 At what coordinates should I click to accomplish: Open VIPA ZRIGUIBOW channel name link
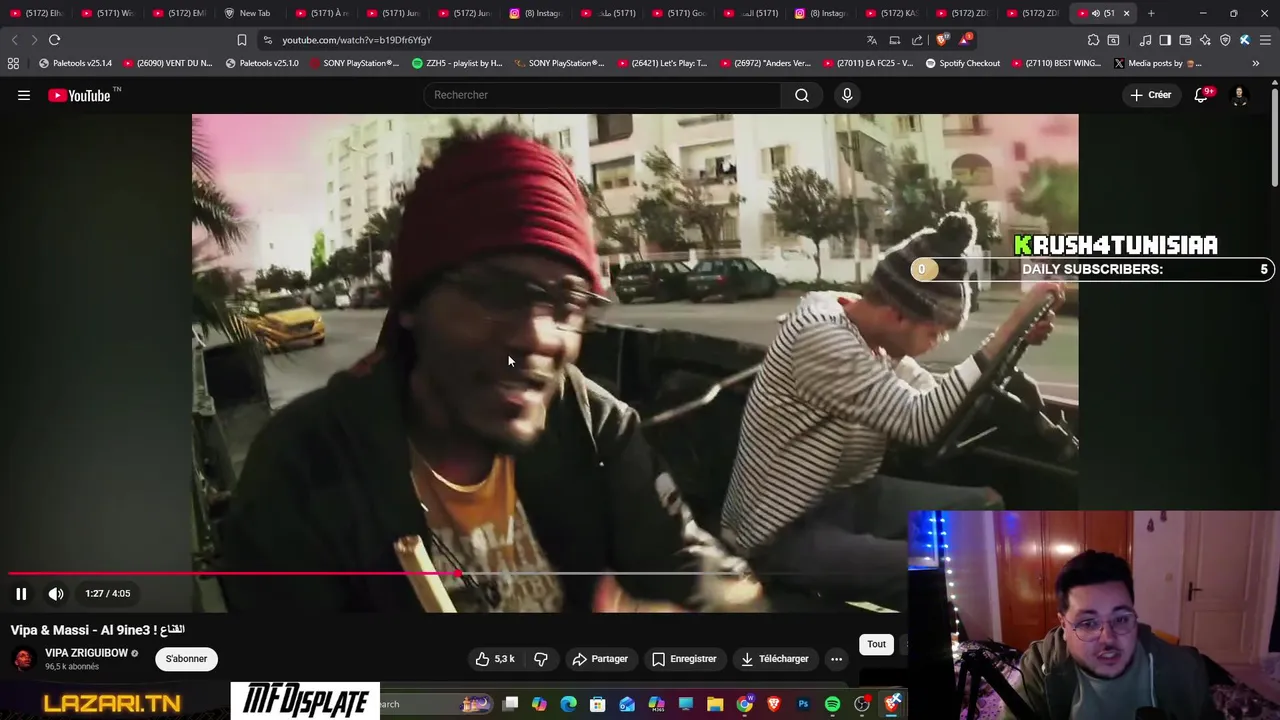pyautogui.click(x=86, y=653)
